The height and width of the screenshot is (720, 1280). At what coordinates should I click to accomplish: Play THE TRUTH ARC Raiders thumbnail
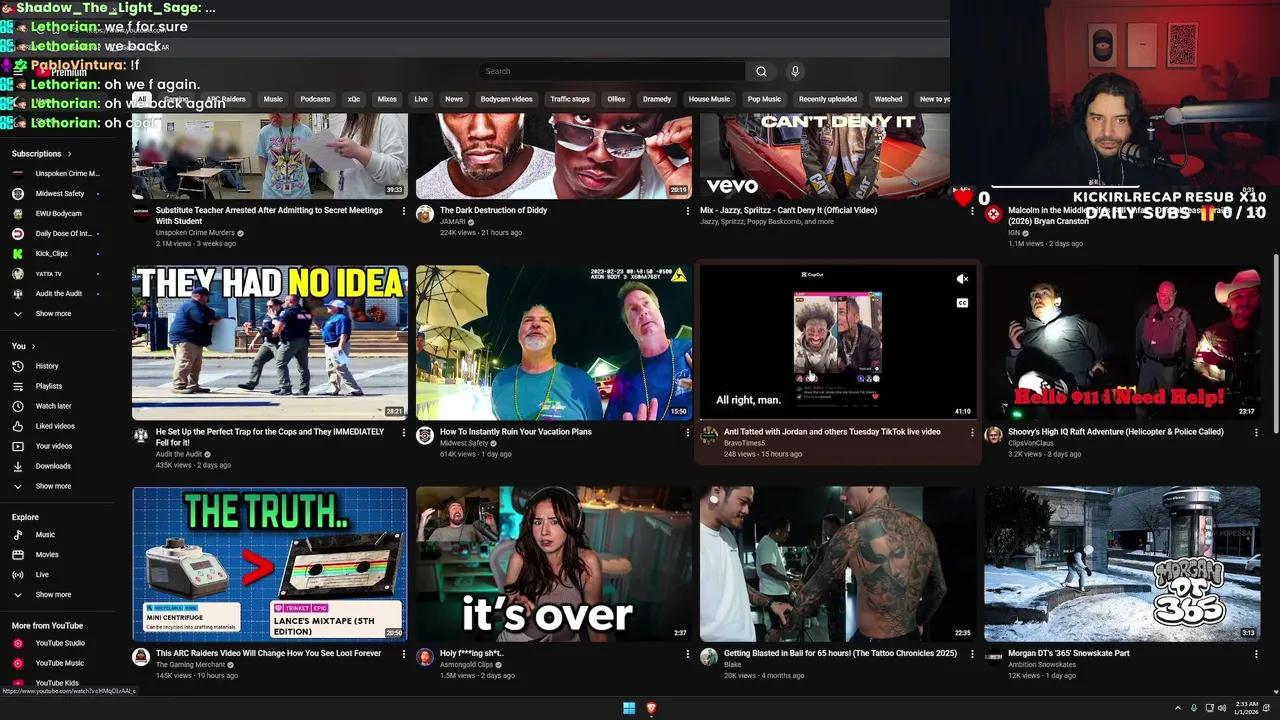[270, 564]
